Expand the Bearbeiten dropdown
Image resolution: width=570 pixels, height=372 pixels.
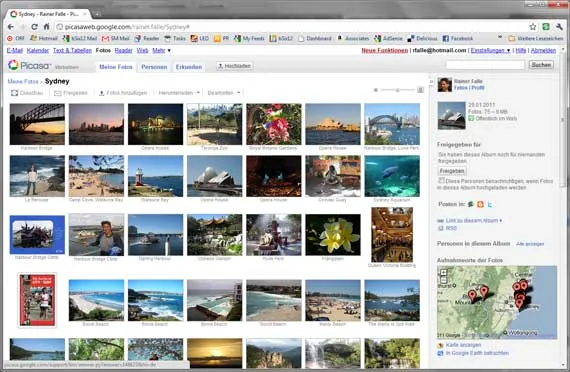point(224,93)
